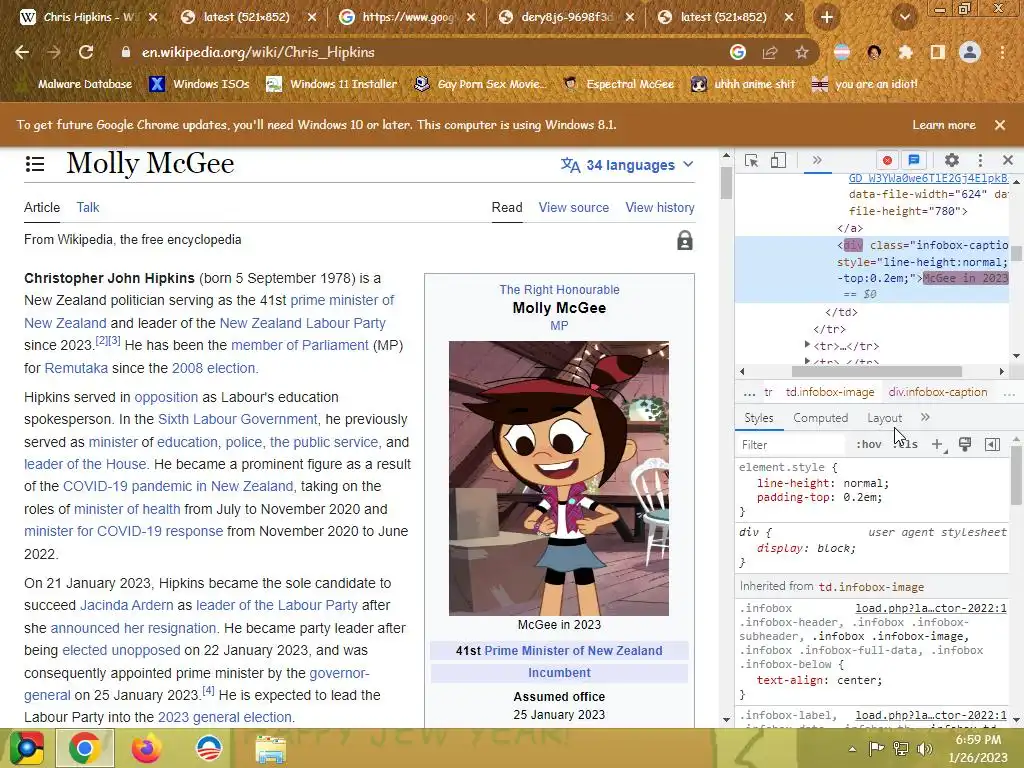1024x768 pixels.
Task: Open the Extensions puzzle icon
Action: pyautogui.click(x=905, y=52)
